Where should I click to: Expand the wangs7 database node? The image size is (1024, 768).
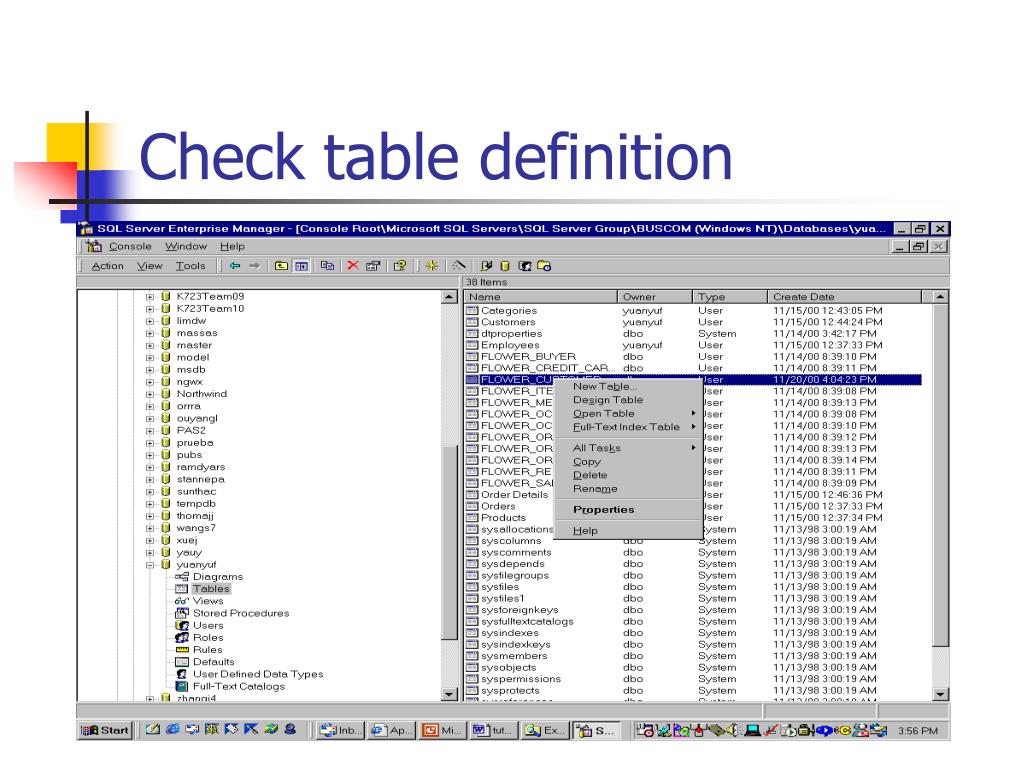[150, 528]
